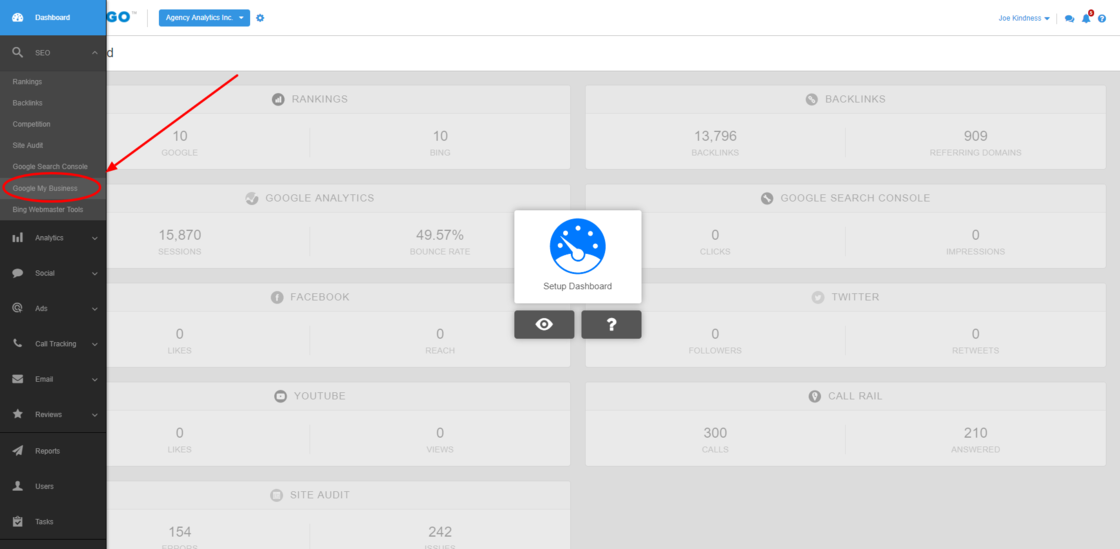Click the Reviews star icon
The width and height of the screenshot is (1120, 549).
coord(18,414)
